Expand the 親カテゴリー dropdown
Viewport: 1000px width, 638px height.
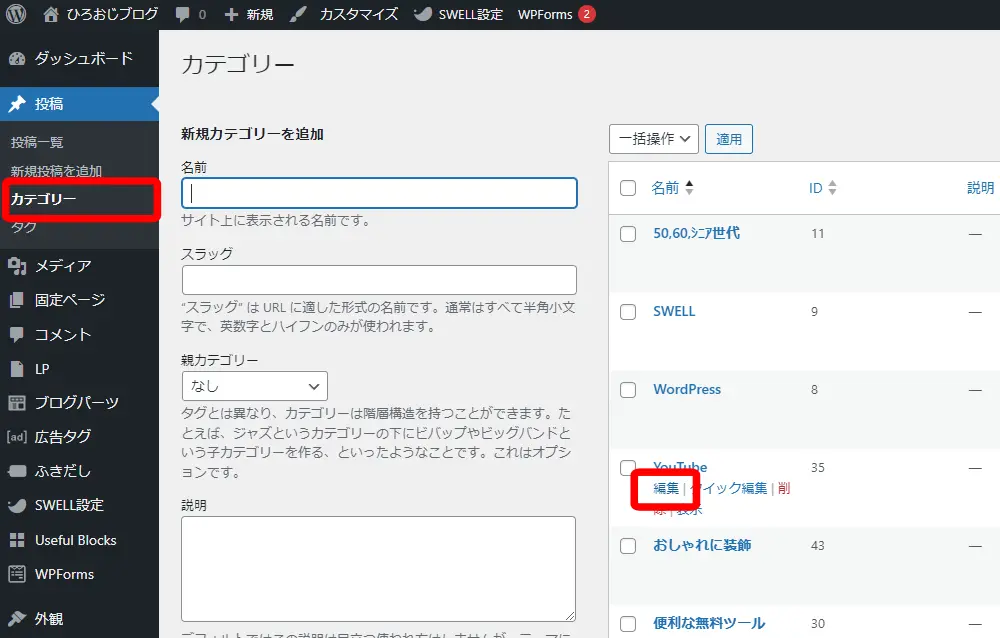[254, 386]
